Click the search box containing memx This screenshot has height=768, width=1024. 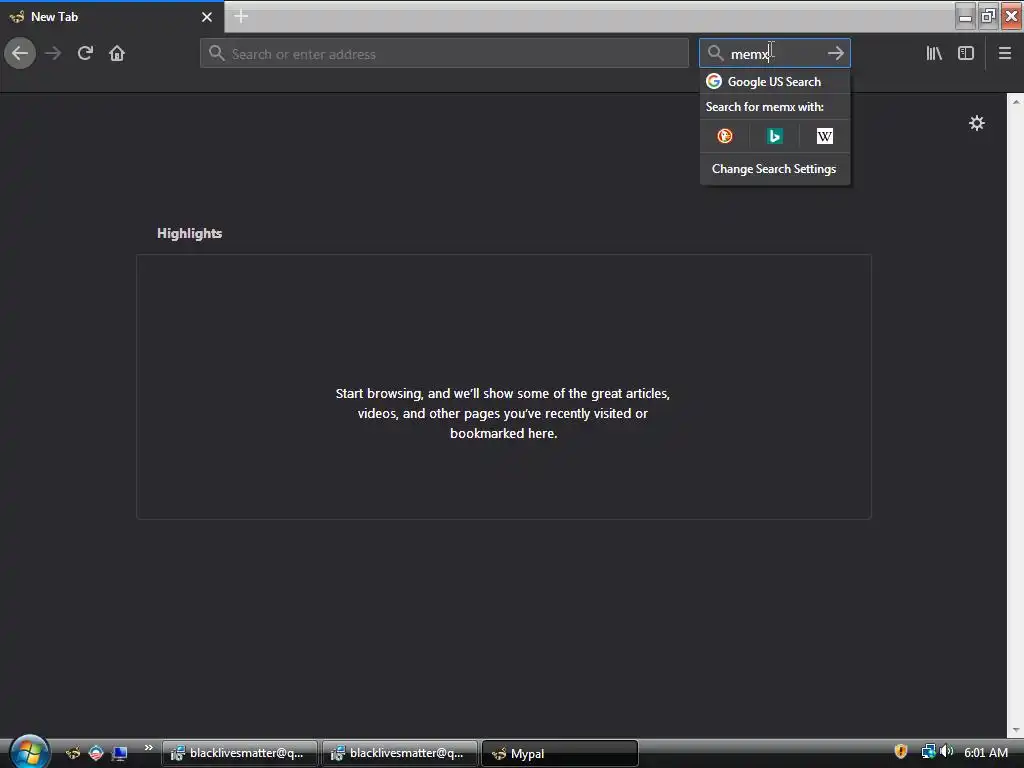coord(775,54)
